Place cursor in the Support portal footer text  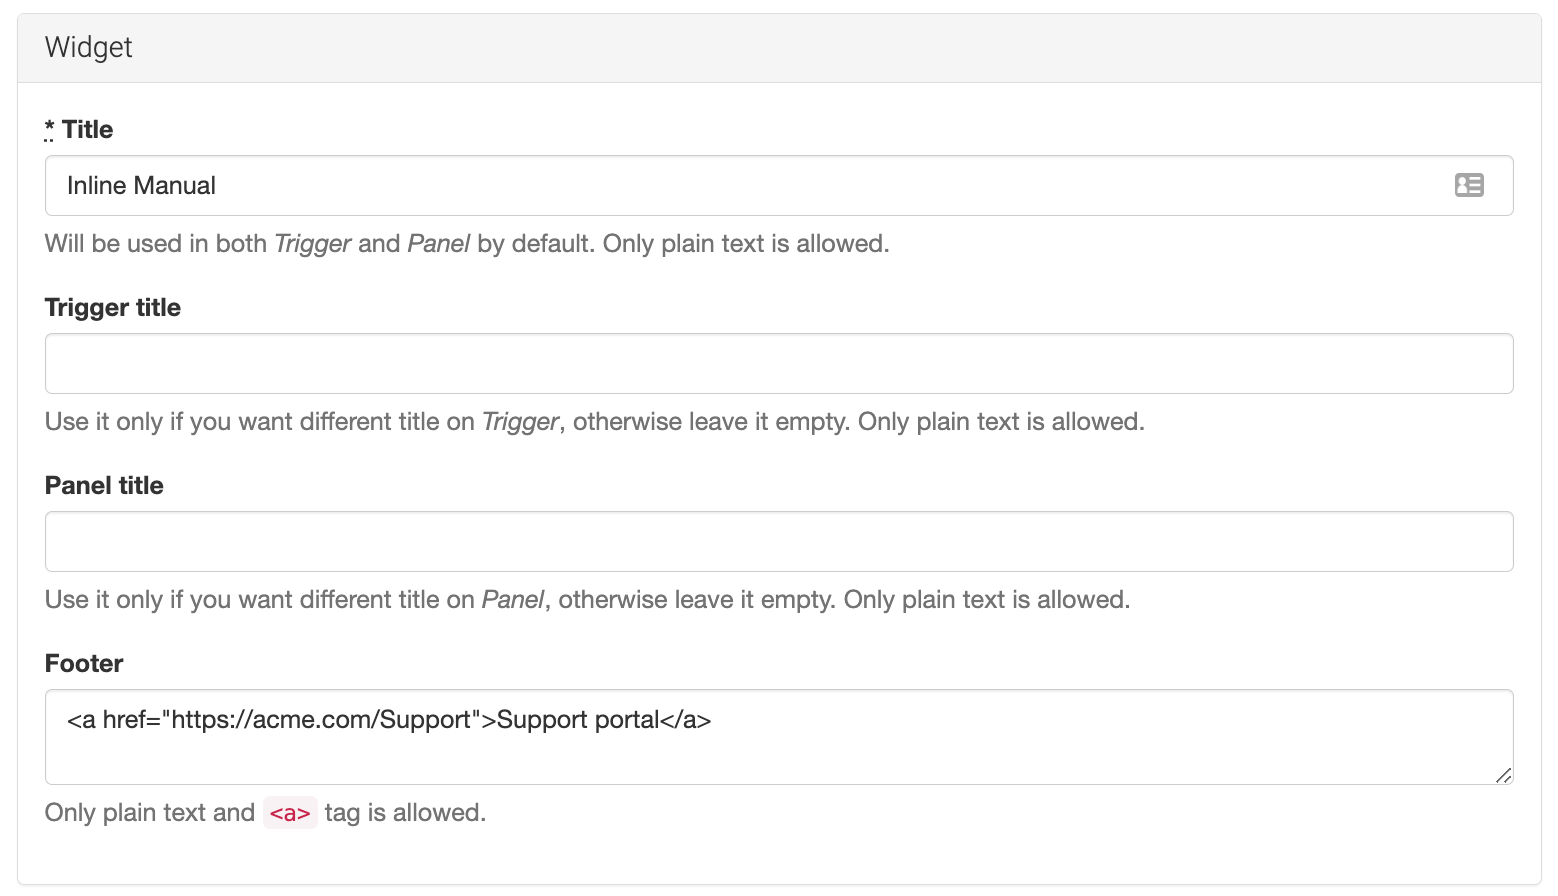pos(578,720)
